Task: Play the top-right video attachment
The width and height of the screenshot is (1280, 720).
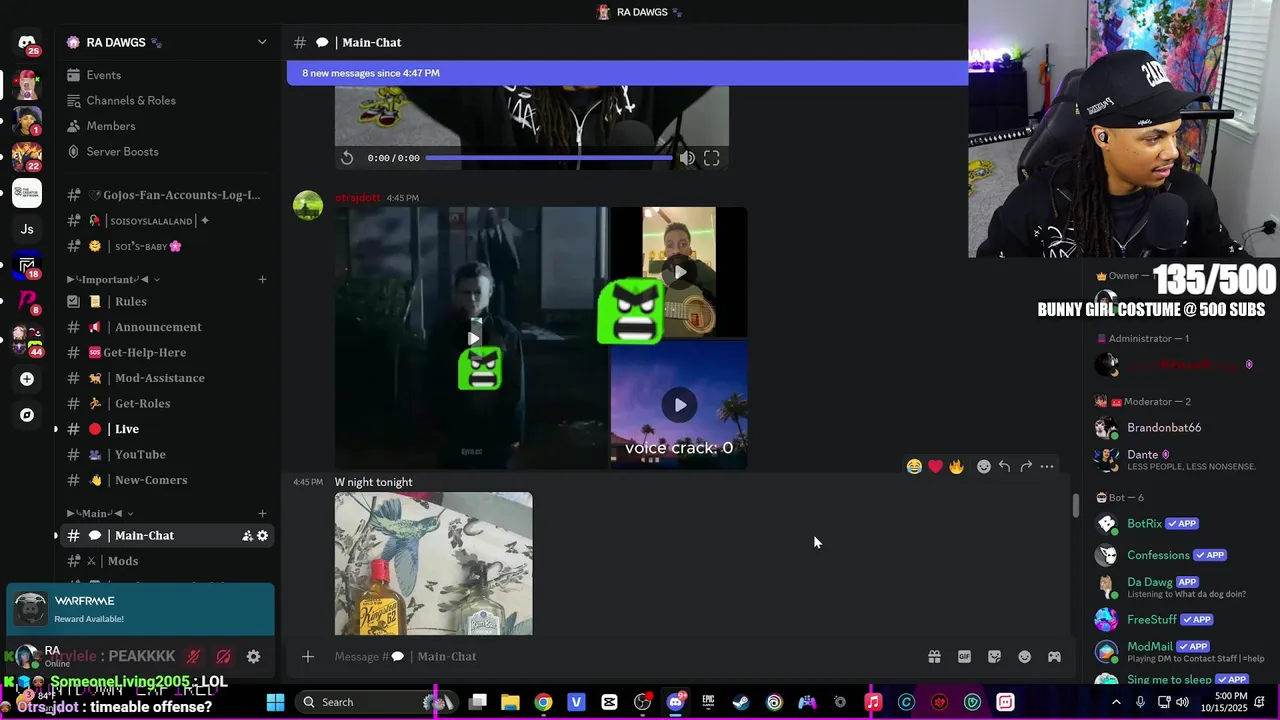Action: coord(680,272)
